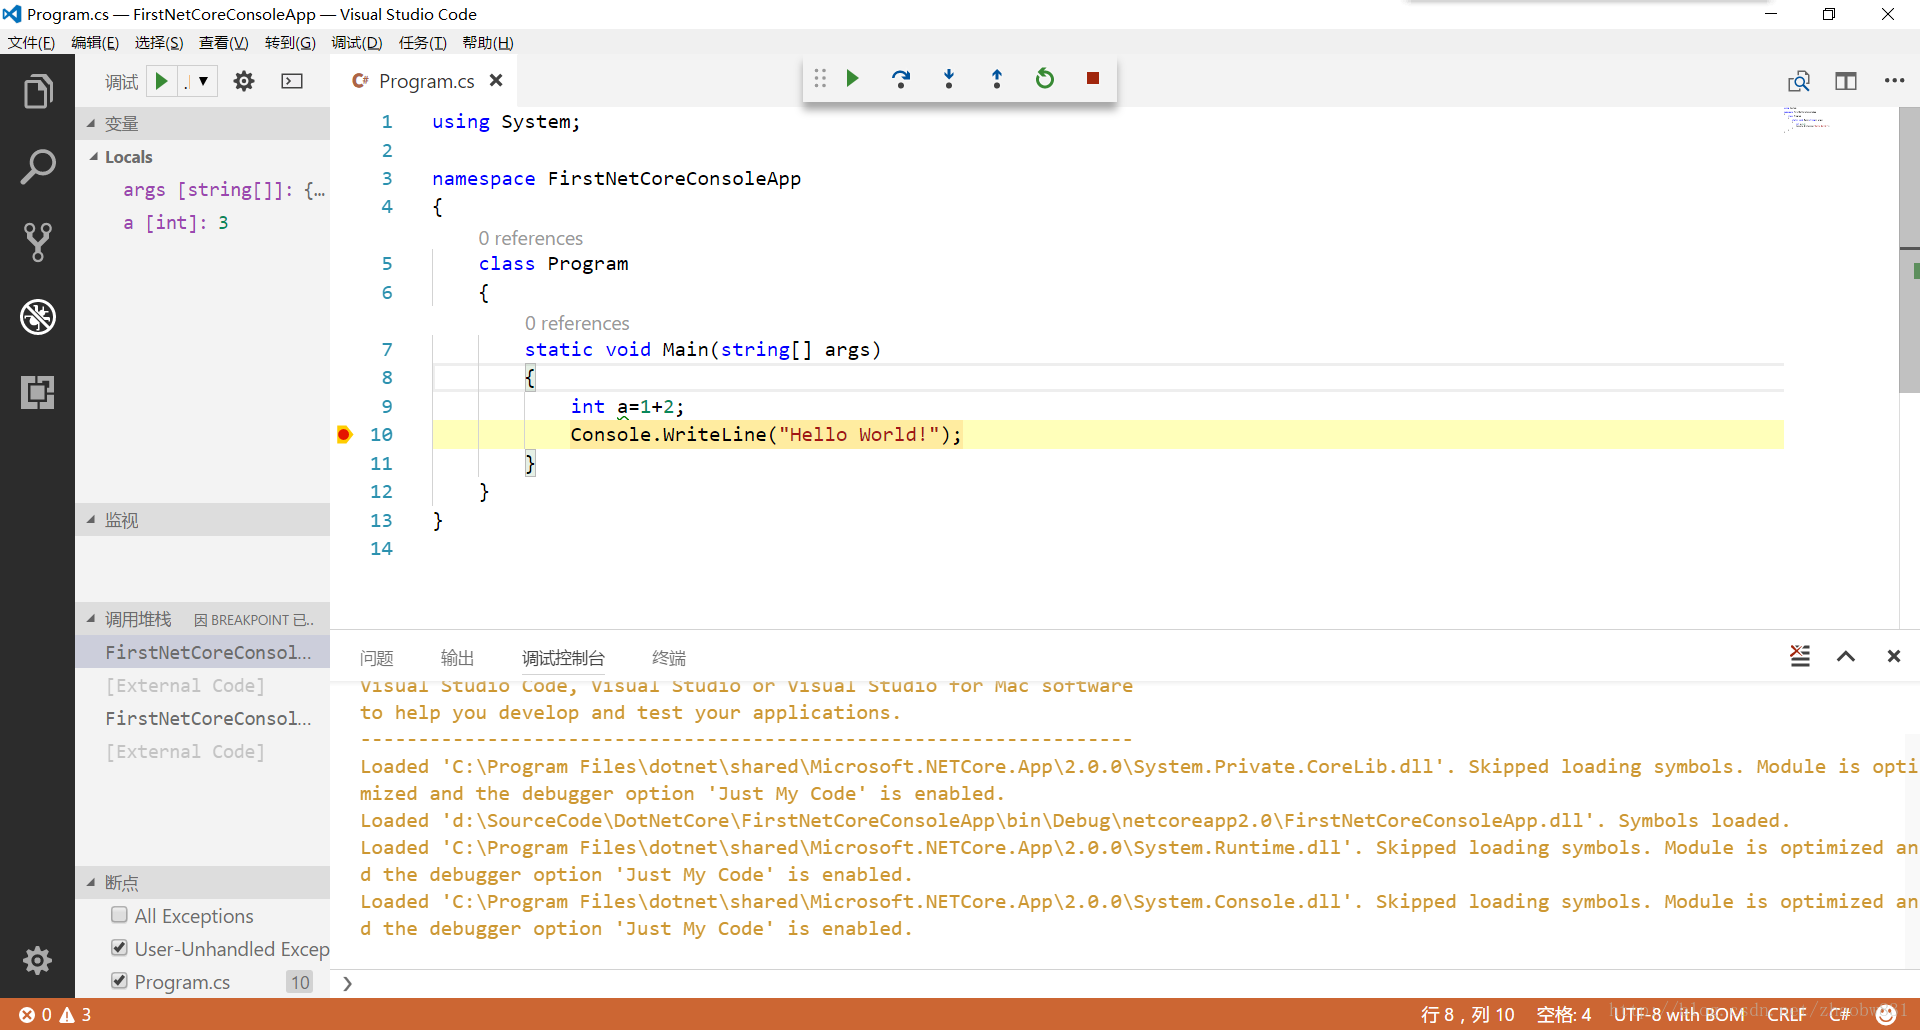
Task: Switch to the 问题 (Problems) panel tab
Action: click(x=377, y=657)
